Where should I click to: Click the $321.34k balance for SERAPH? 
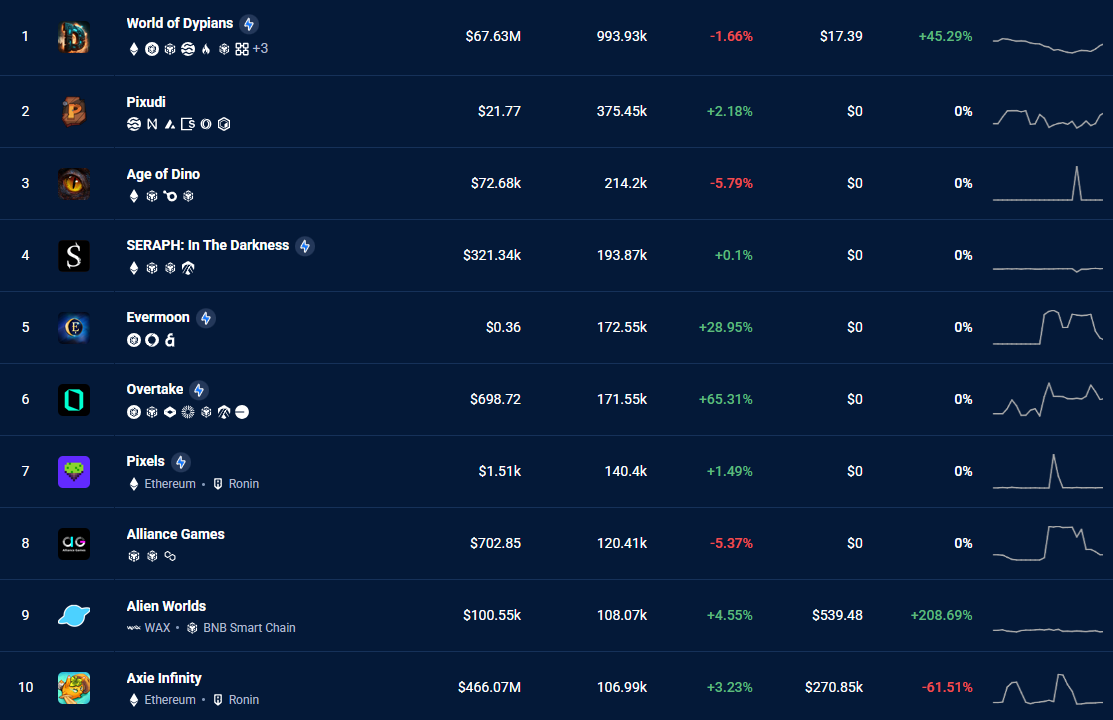pos(492,255)
